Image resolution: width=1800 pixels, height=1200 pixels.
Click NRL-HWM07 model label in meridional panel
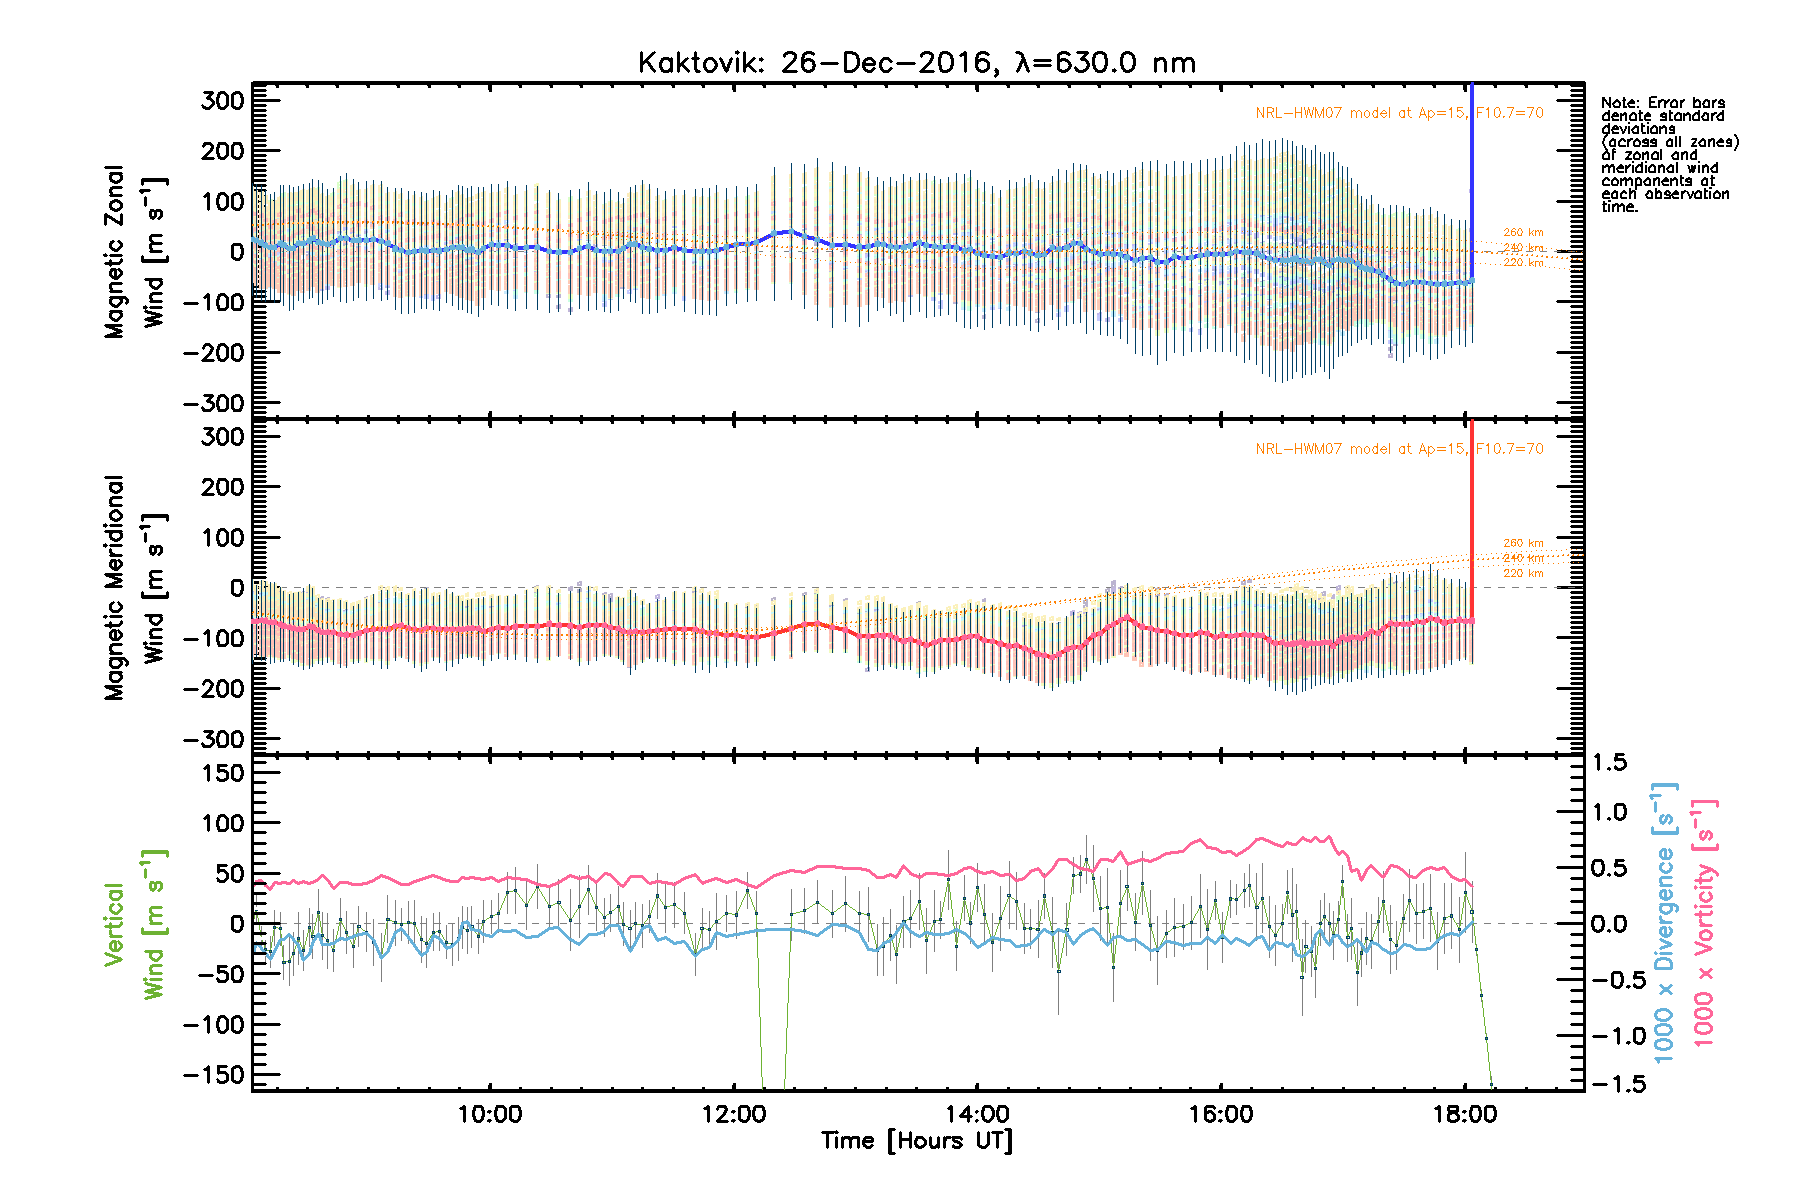[x=1398, y=449]
